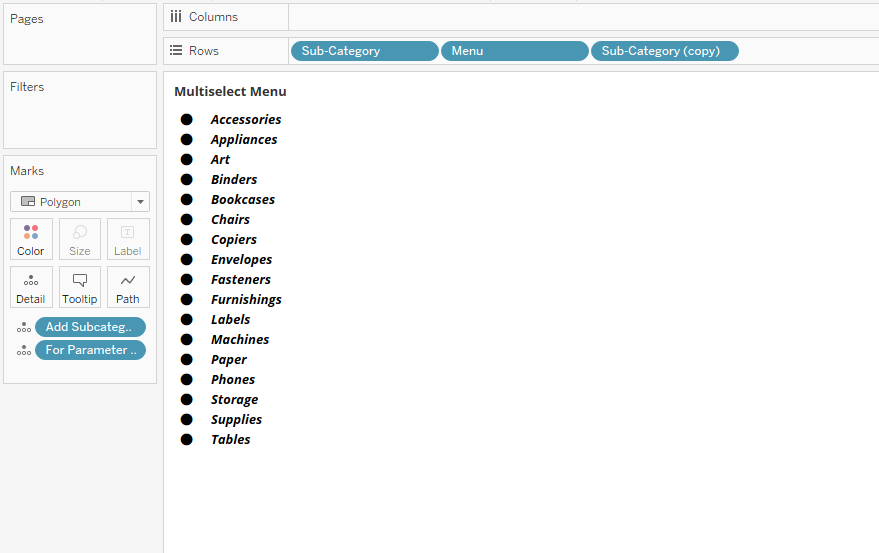This screenshot has height=553, width=879.
Task: Select the Machines label
Action: (240, 340)
